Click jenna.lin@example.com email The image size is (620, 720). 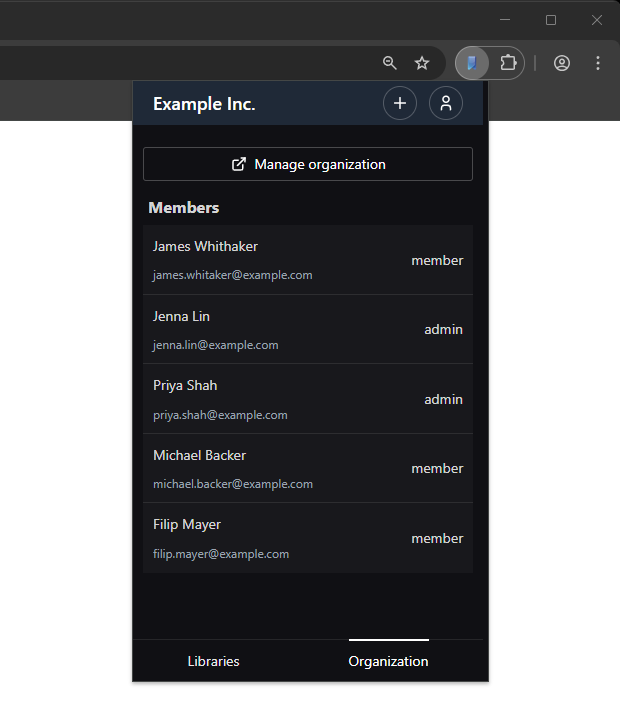(x=215, y=345)
